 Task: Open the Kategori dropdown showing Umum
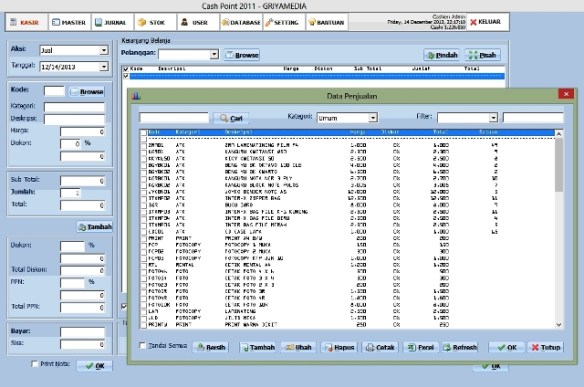coord(373,118)
